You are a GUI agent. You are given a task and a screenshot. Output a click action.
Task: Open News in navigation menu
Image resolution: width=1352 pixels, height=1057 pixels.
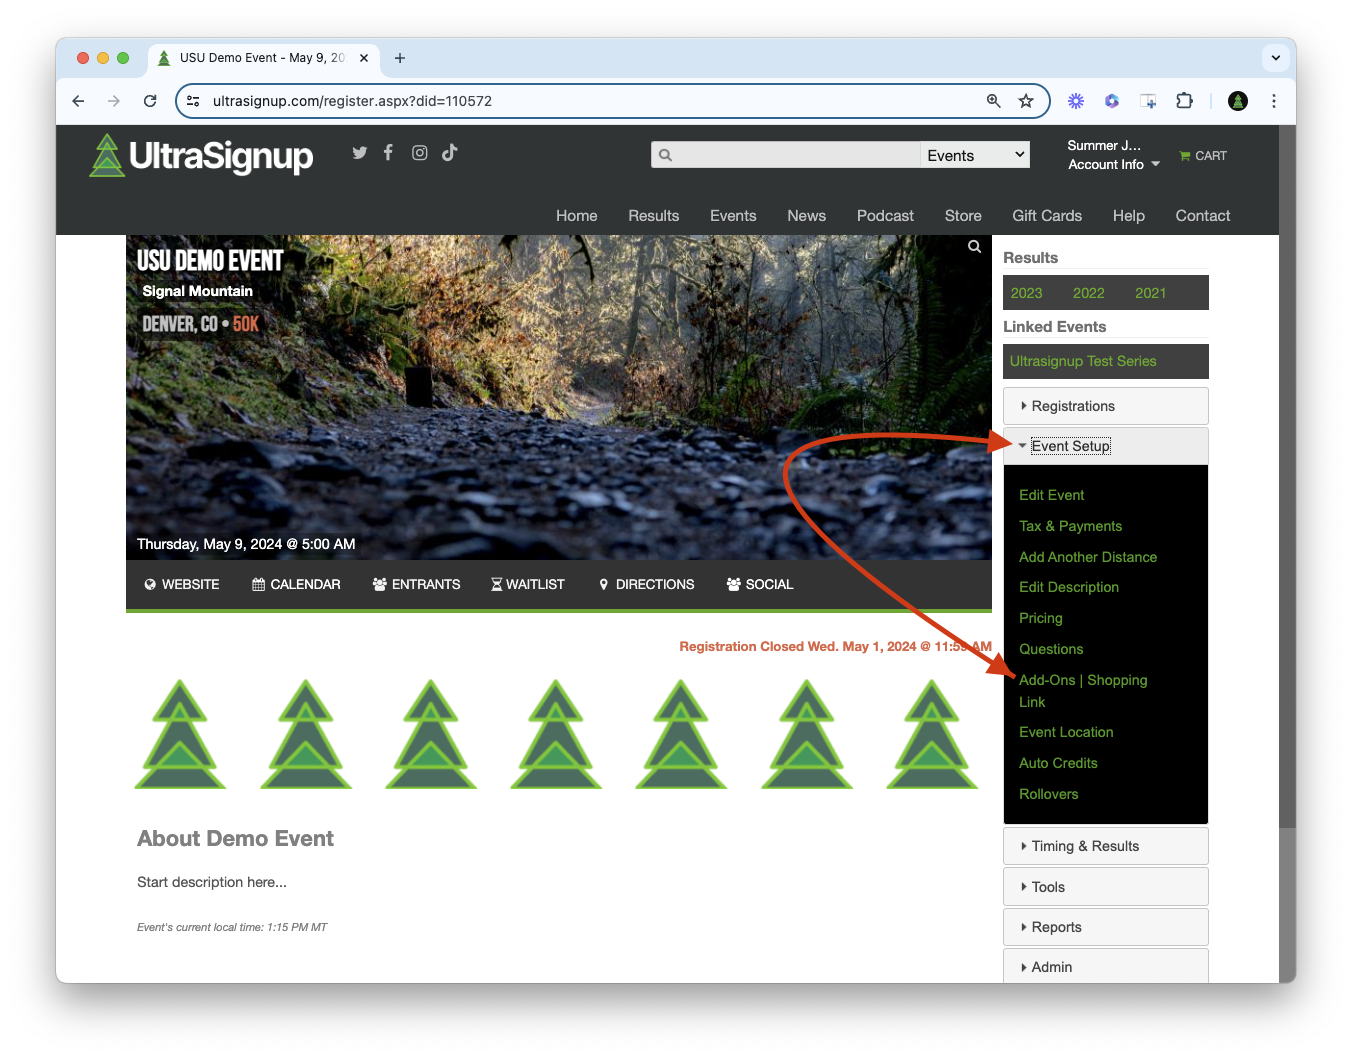(807, 216)
